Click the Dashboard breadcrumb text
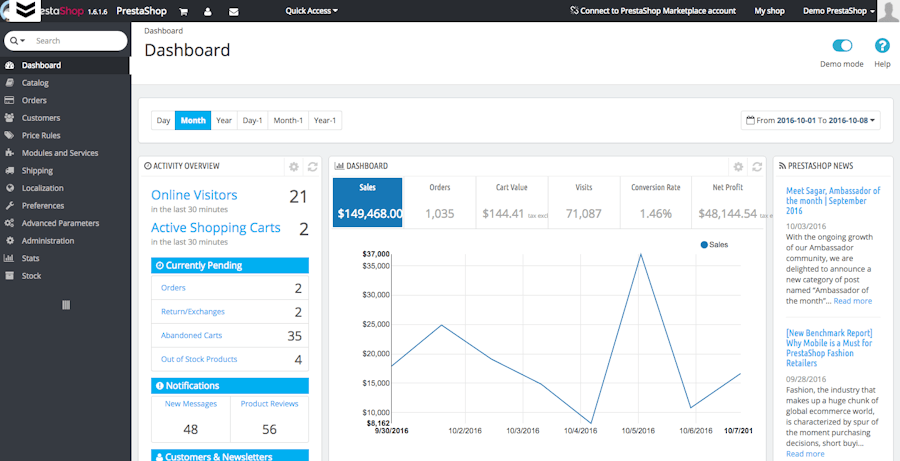Viewport: 900px width, 461px height. pyautogui.click(x=164, y=31)
